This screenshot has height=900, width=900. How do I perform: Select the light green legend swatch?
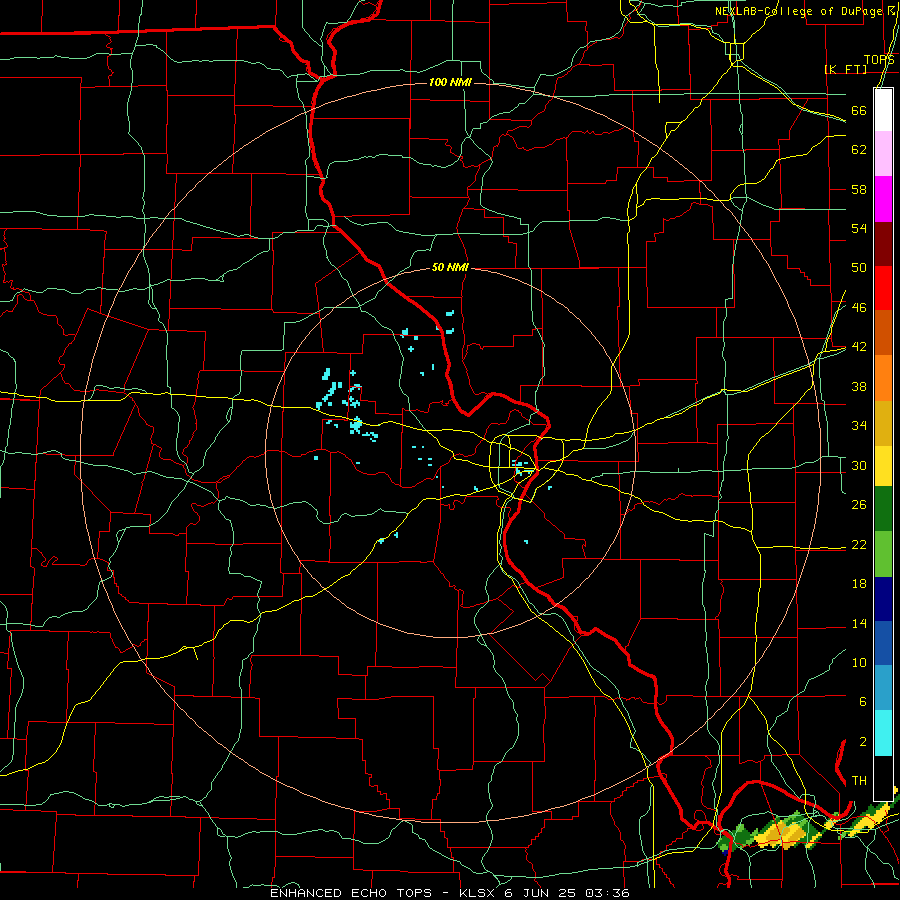click(883, 554)
